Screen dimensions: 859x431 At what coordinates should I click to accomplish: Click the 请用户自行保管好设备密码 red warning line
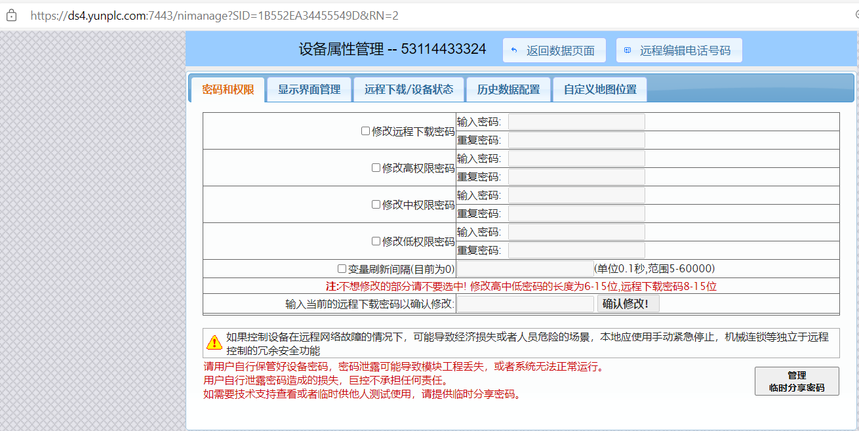click(404, 367)
